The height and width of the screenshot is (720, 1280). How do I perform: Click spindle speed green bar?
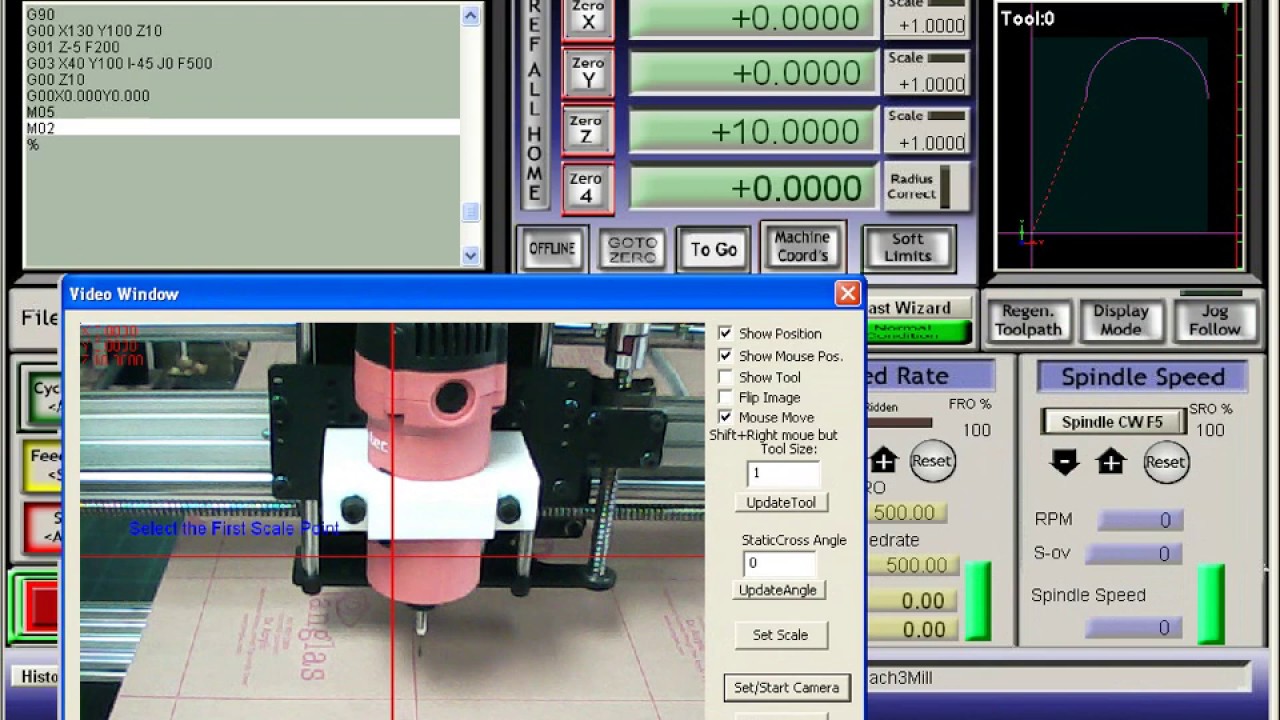tap(1211, 604)
